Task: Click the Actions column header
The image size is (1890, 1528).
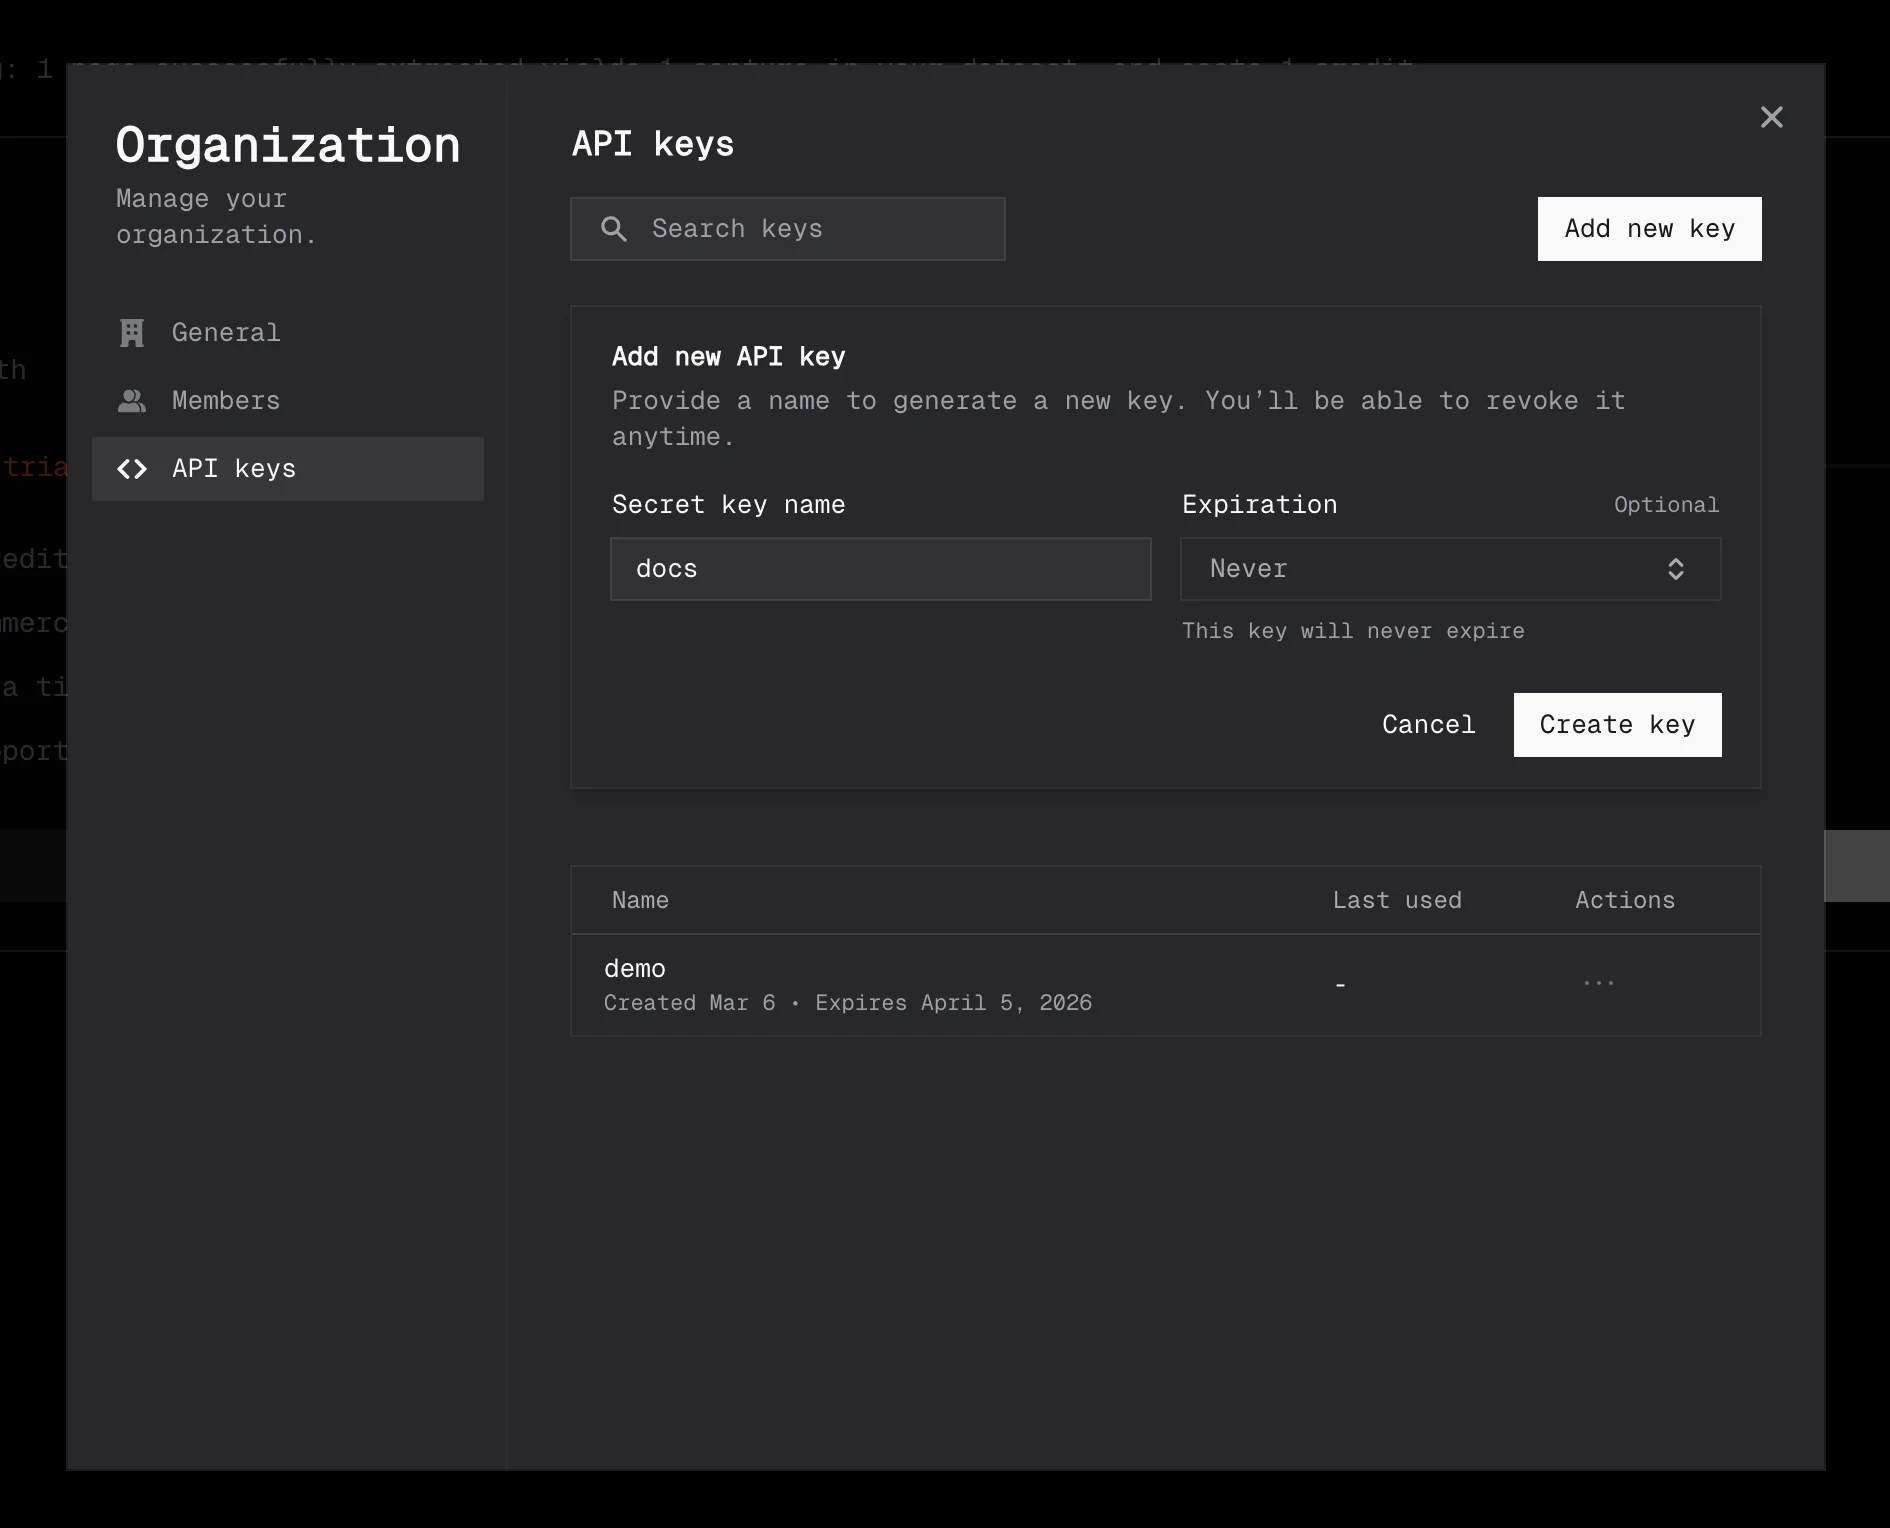Action: click(1625, 900)
